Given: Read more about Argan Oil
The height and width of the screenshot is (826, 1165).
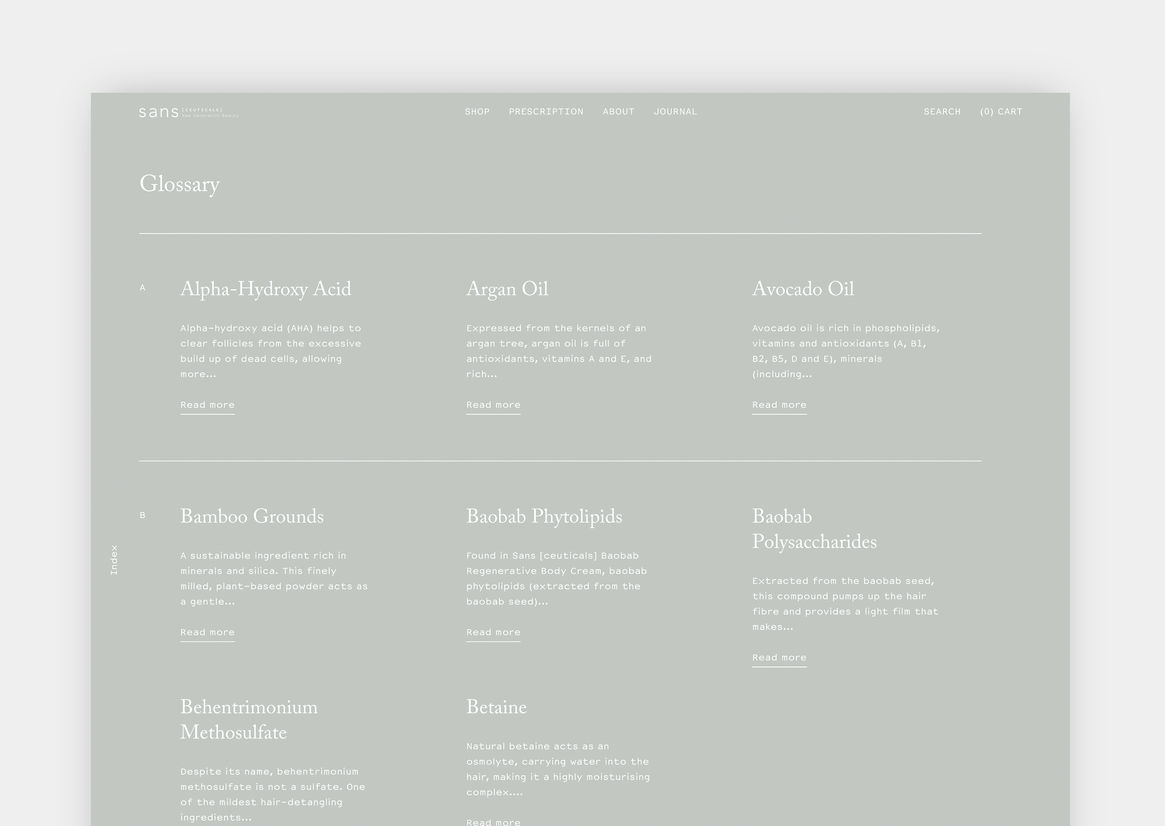Looking at the screenshot, I should coord(493,405).
